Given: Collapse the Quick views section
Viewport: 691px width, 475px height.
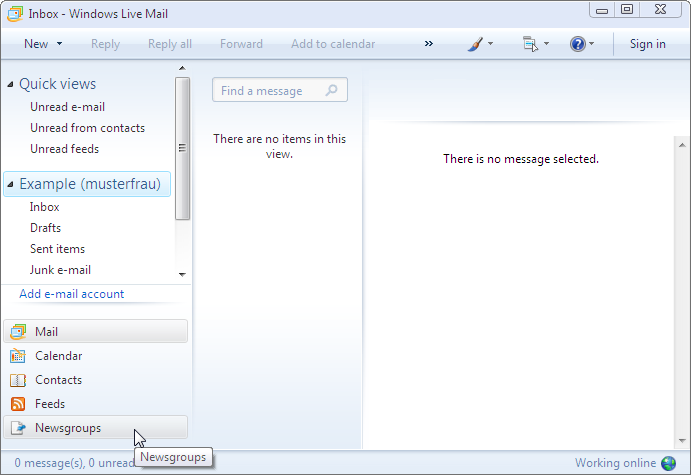Looking at the screenshot, I should tap(10, 85).
